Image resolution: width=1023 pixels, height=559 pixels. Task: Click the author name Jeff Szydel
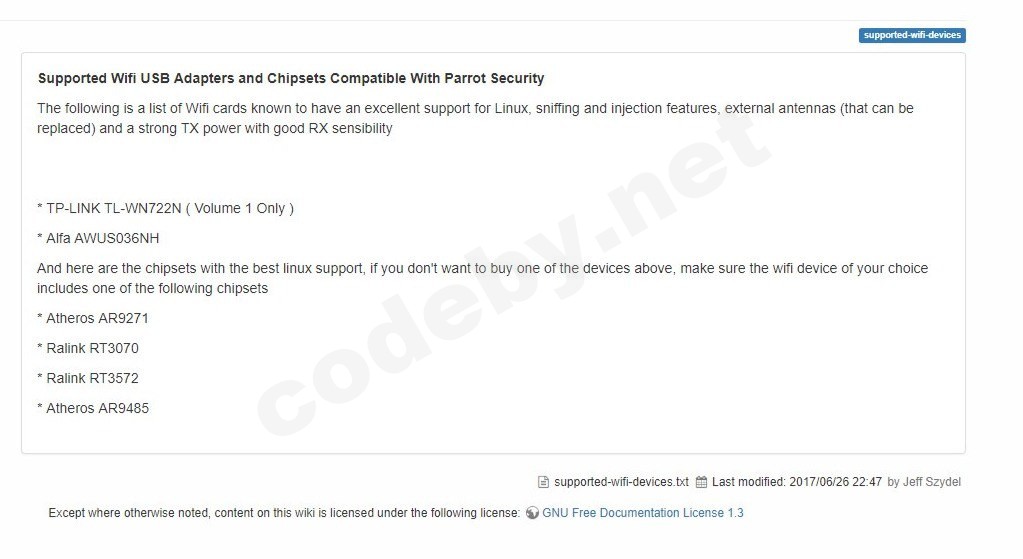point(931,482)
